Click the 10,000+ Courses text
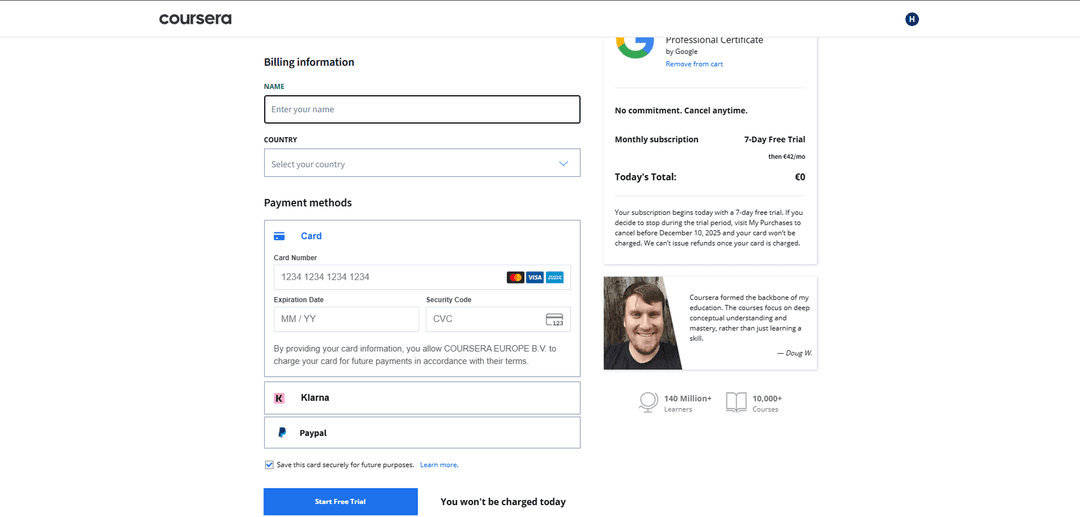 767,403
